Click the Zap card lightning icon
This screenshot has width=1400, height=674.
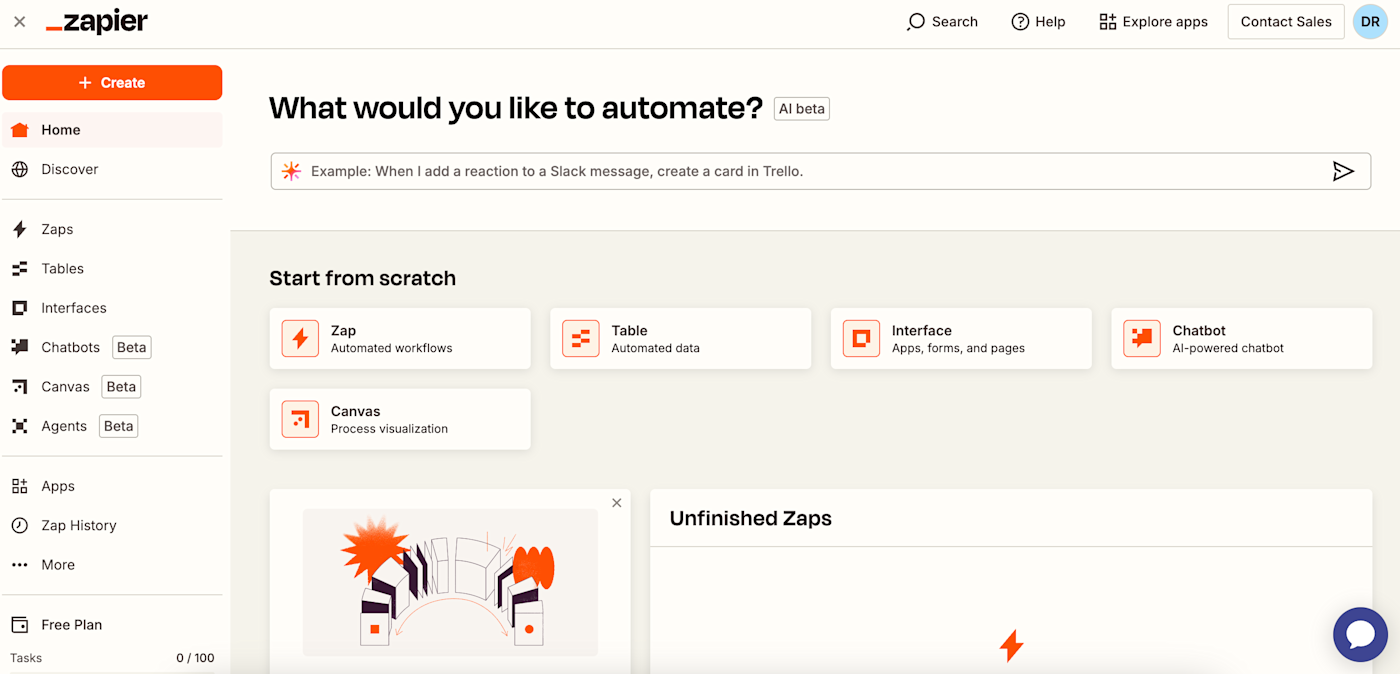click(x=300, y=339)
